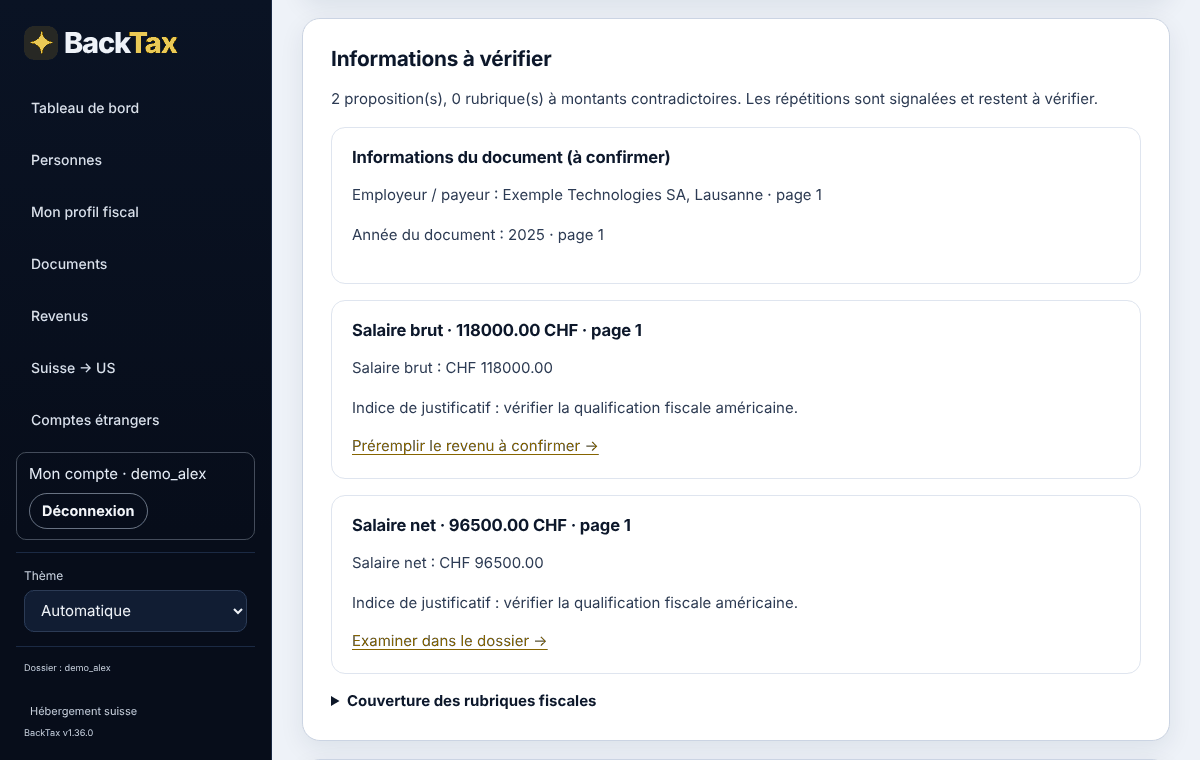Click Mon compte · demo_alex text

point(118,474)
